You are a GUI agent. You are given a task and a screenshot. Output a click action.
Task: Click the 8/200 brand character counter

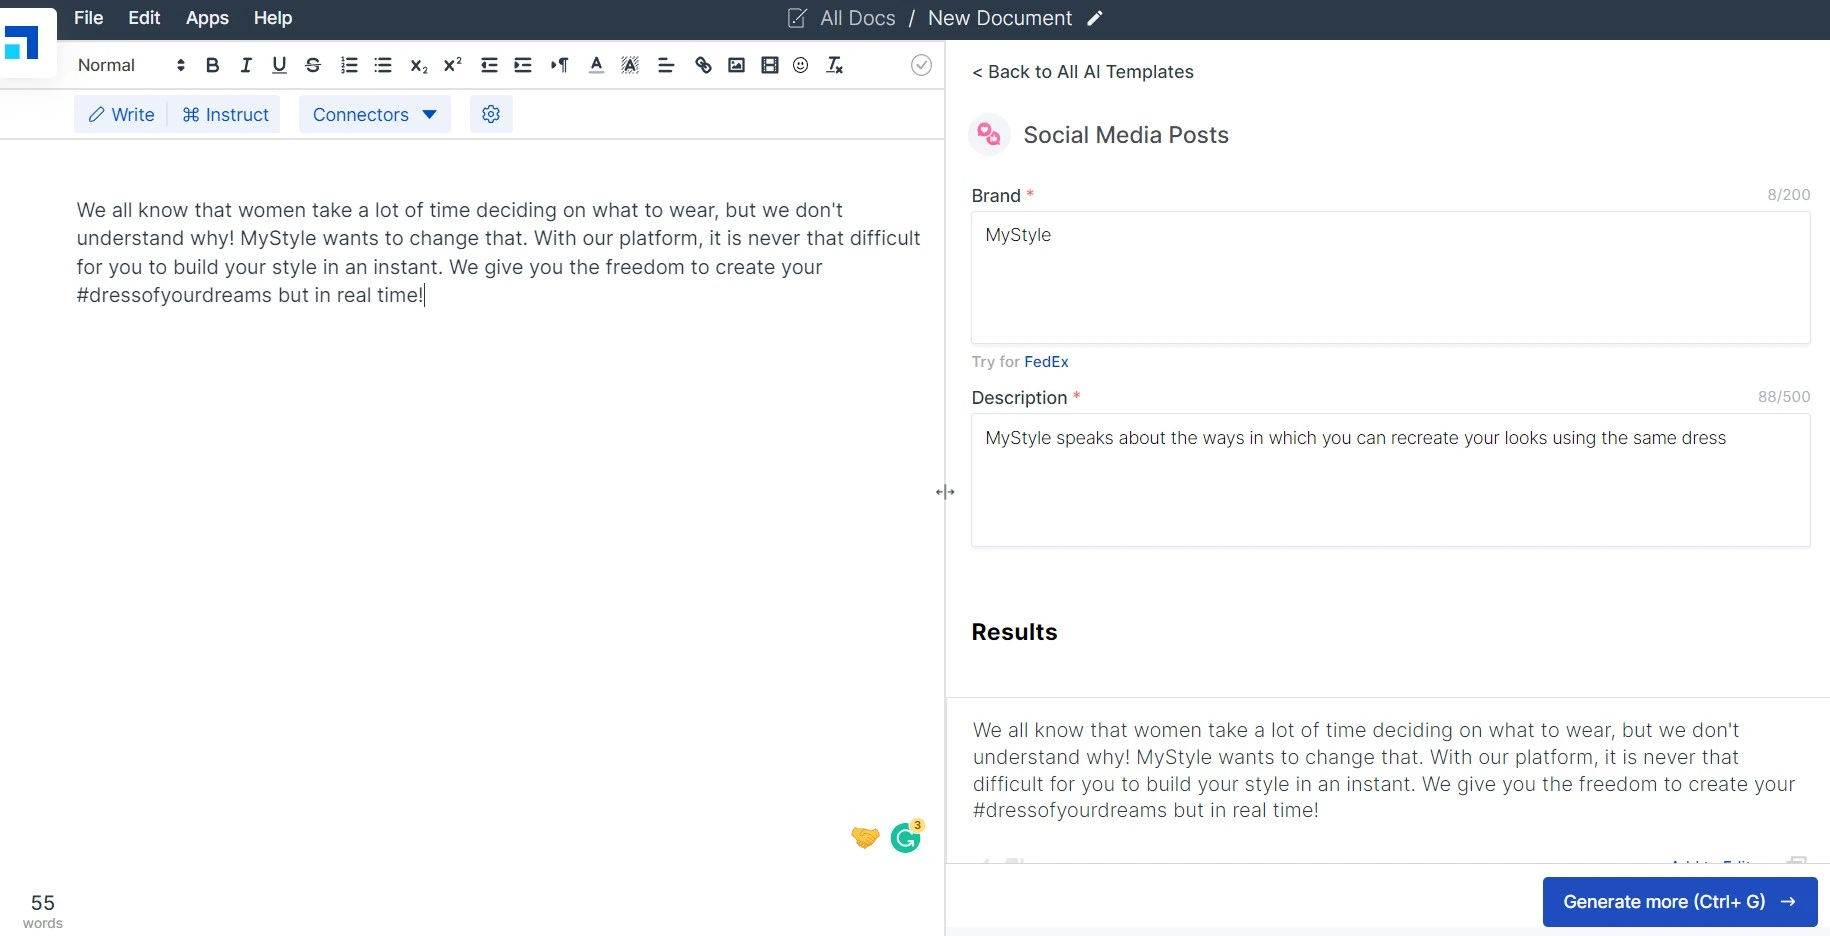[1788, 195]
